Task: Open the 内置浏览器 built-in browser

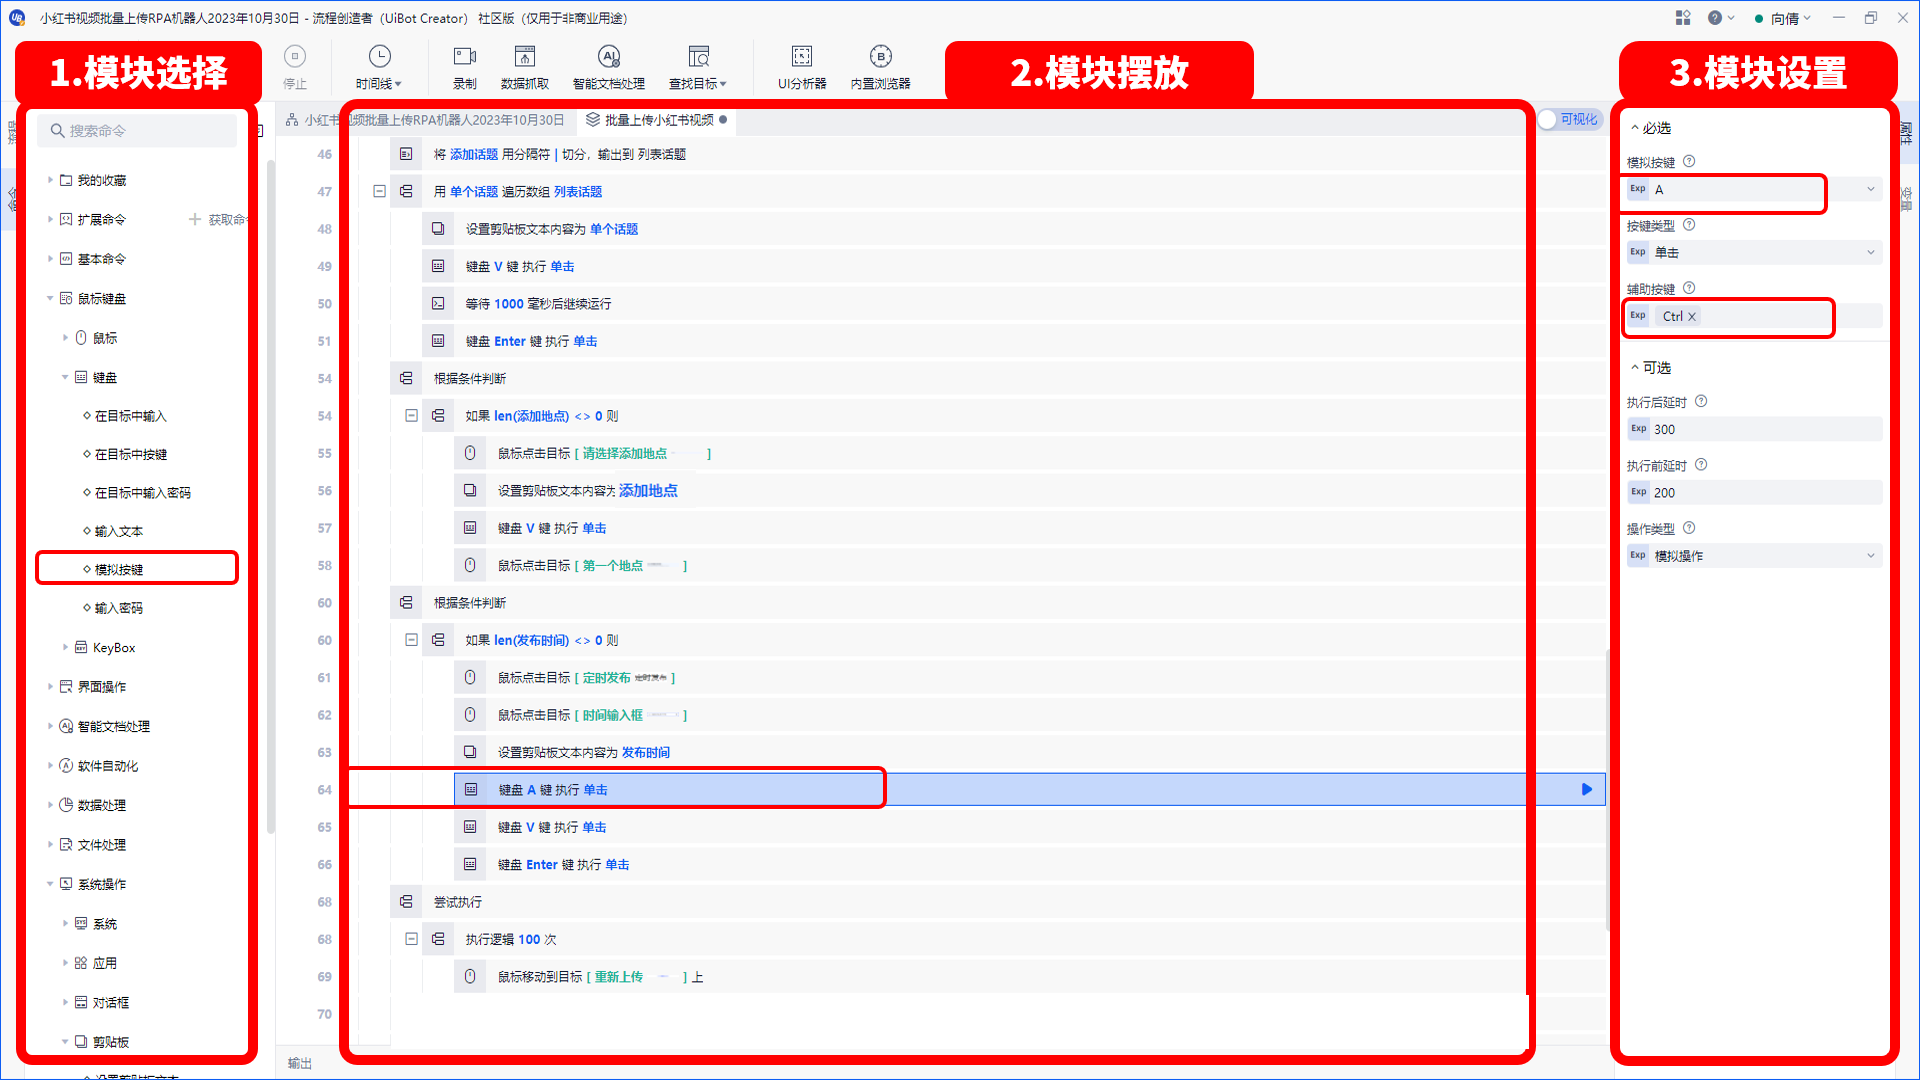Action: pyautogui.click(x=880, y=66)
